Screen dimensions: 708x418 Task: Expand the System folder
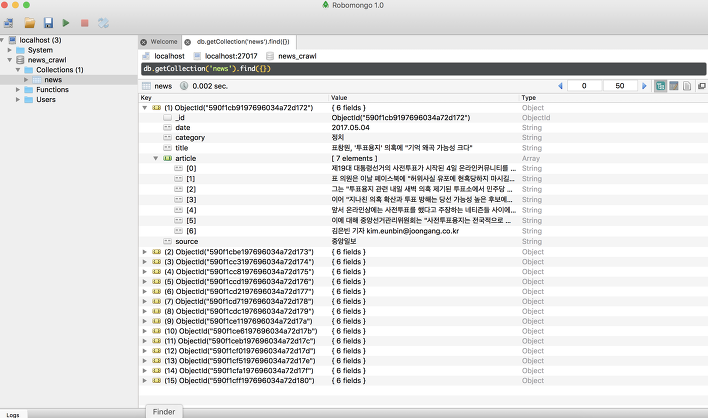coord(10,50)
